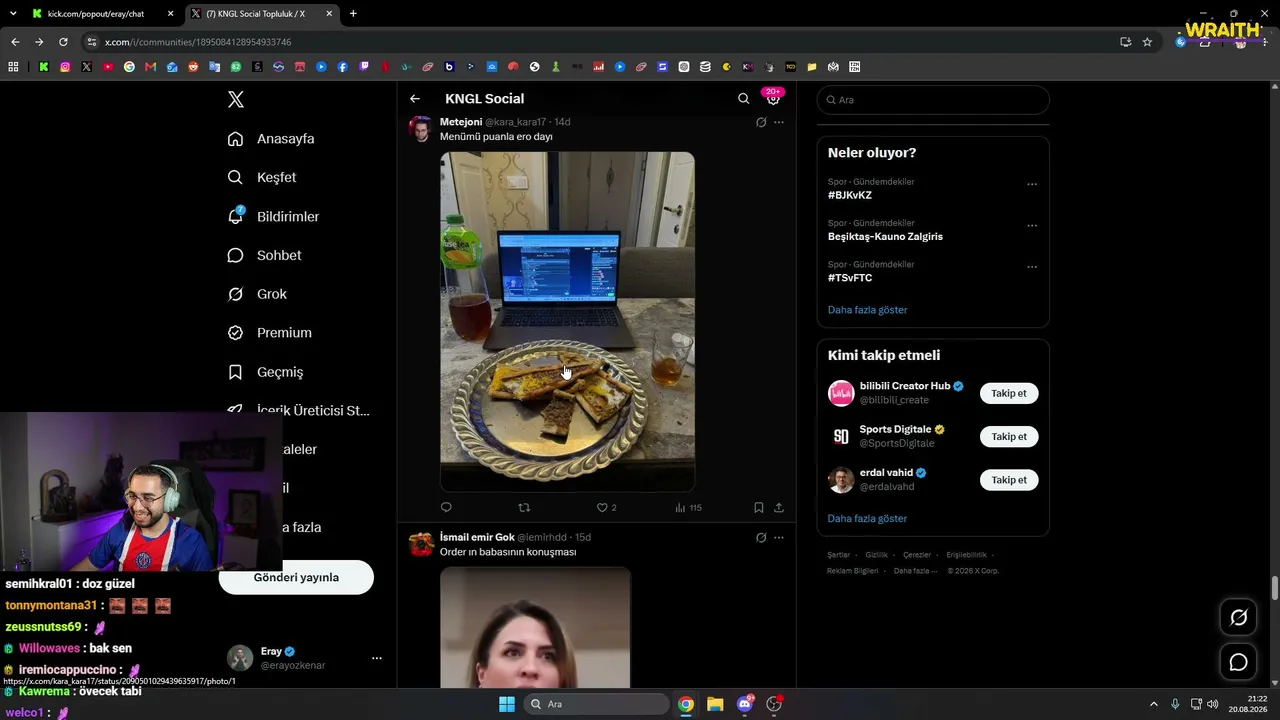This screenshot has height=720, width=1280.
Task: Open File Explorer from the taskbar
Action: point(715,704)
